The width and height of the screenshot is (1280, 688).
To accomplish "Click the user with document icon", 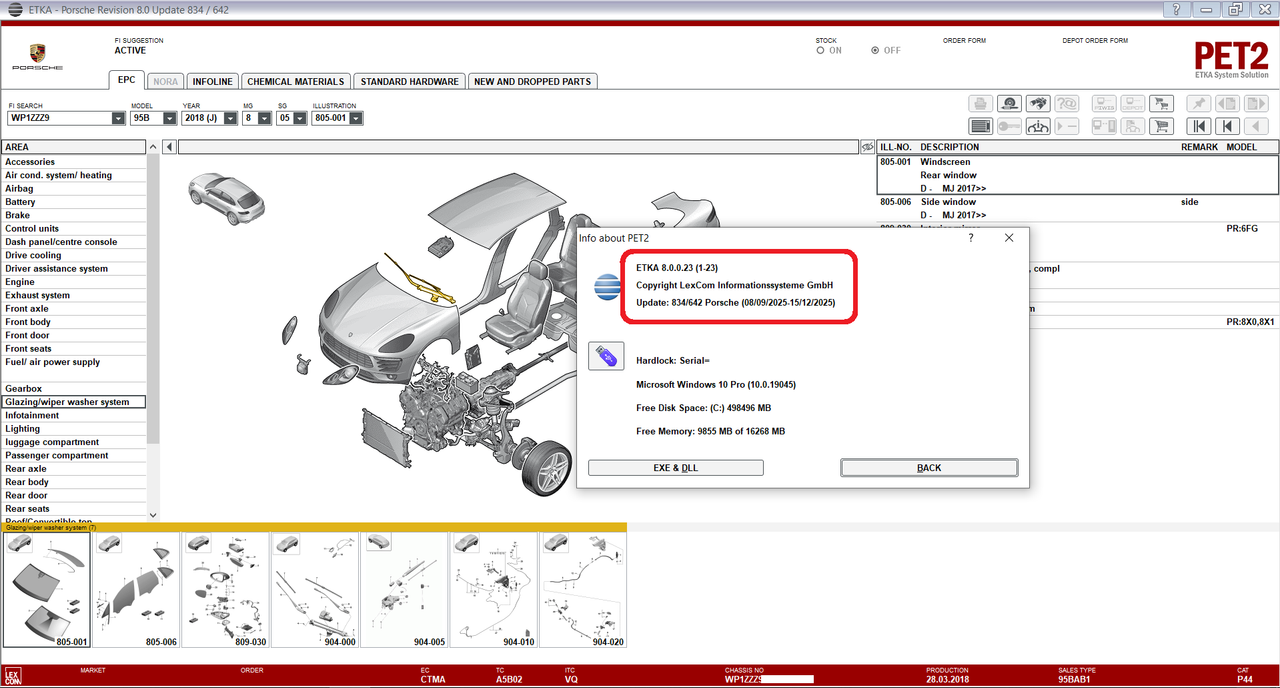I will (x=1132, y=126).
